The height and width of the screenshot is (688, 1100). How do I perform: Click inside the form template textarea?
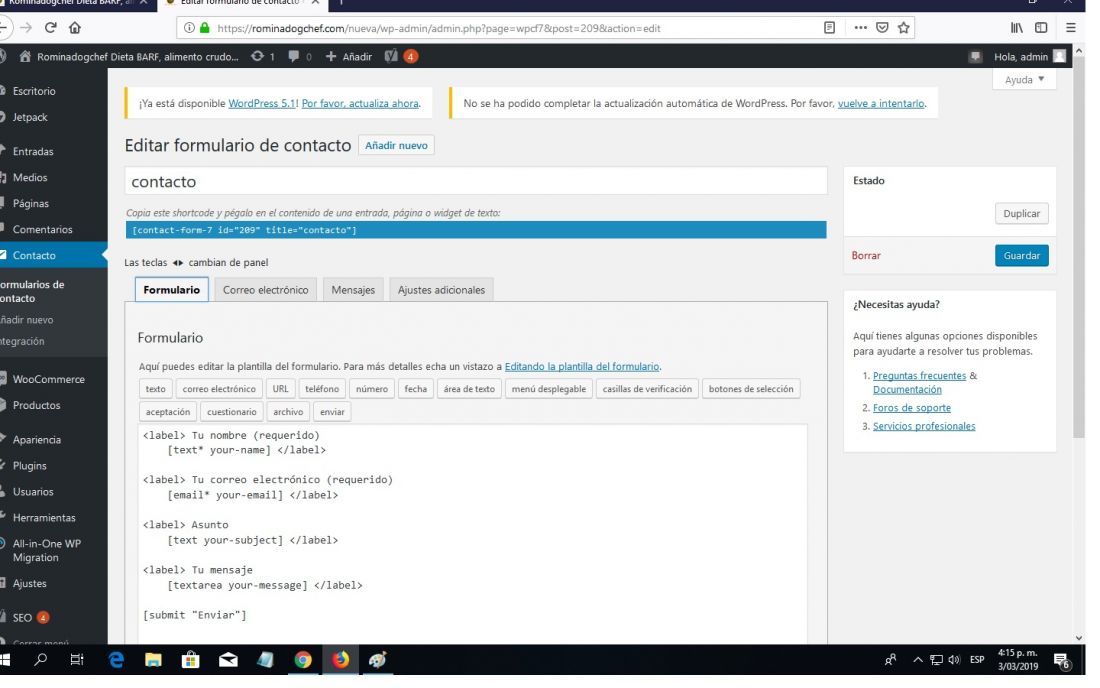click(x=473, y=533)
